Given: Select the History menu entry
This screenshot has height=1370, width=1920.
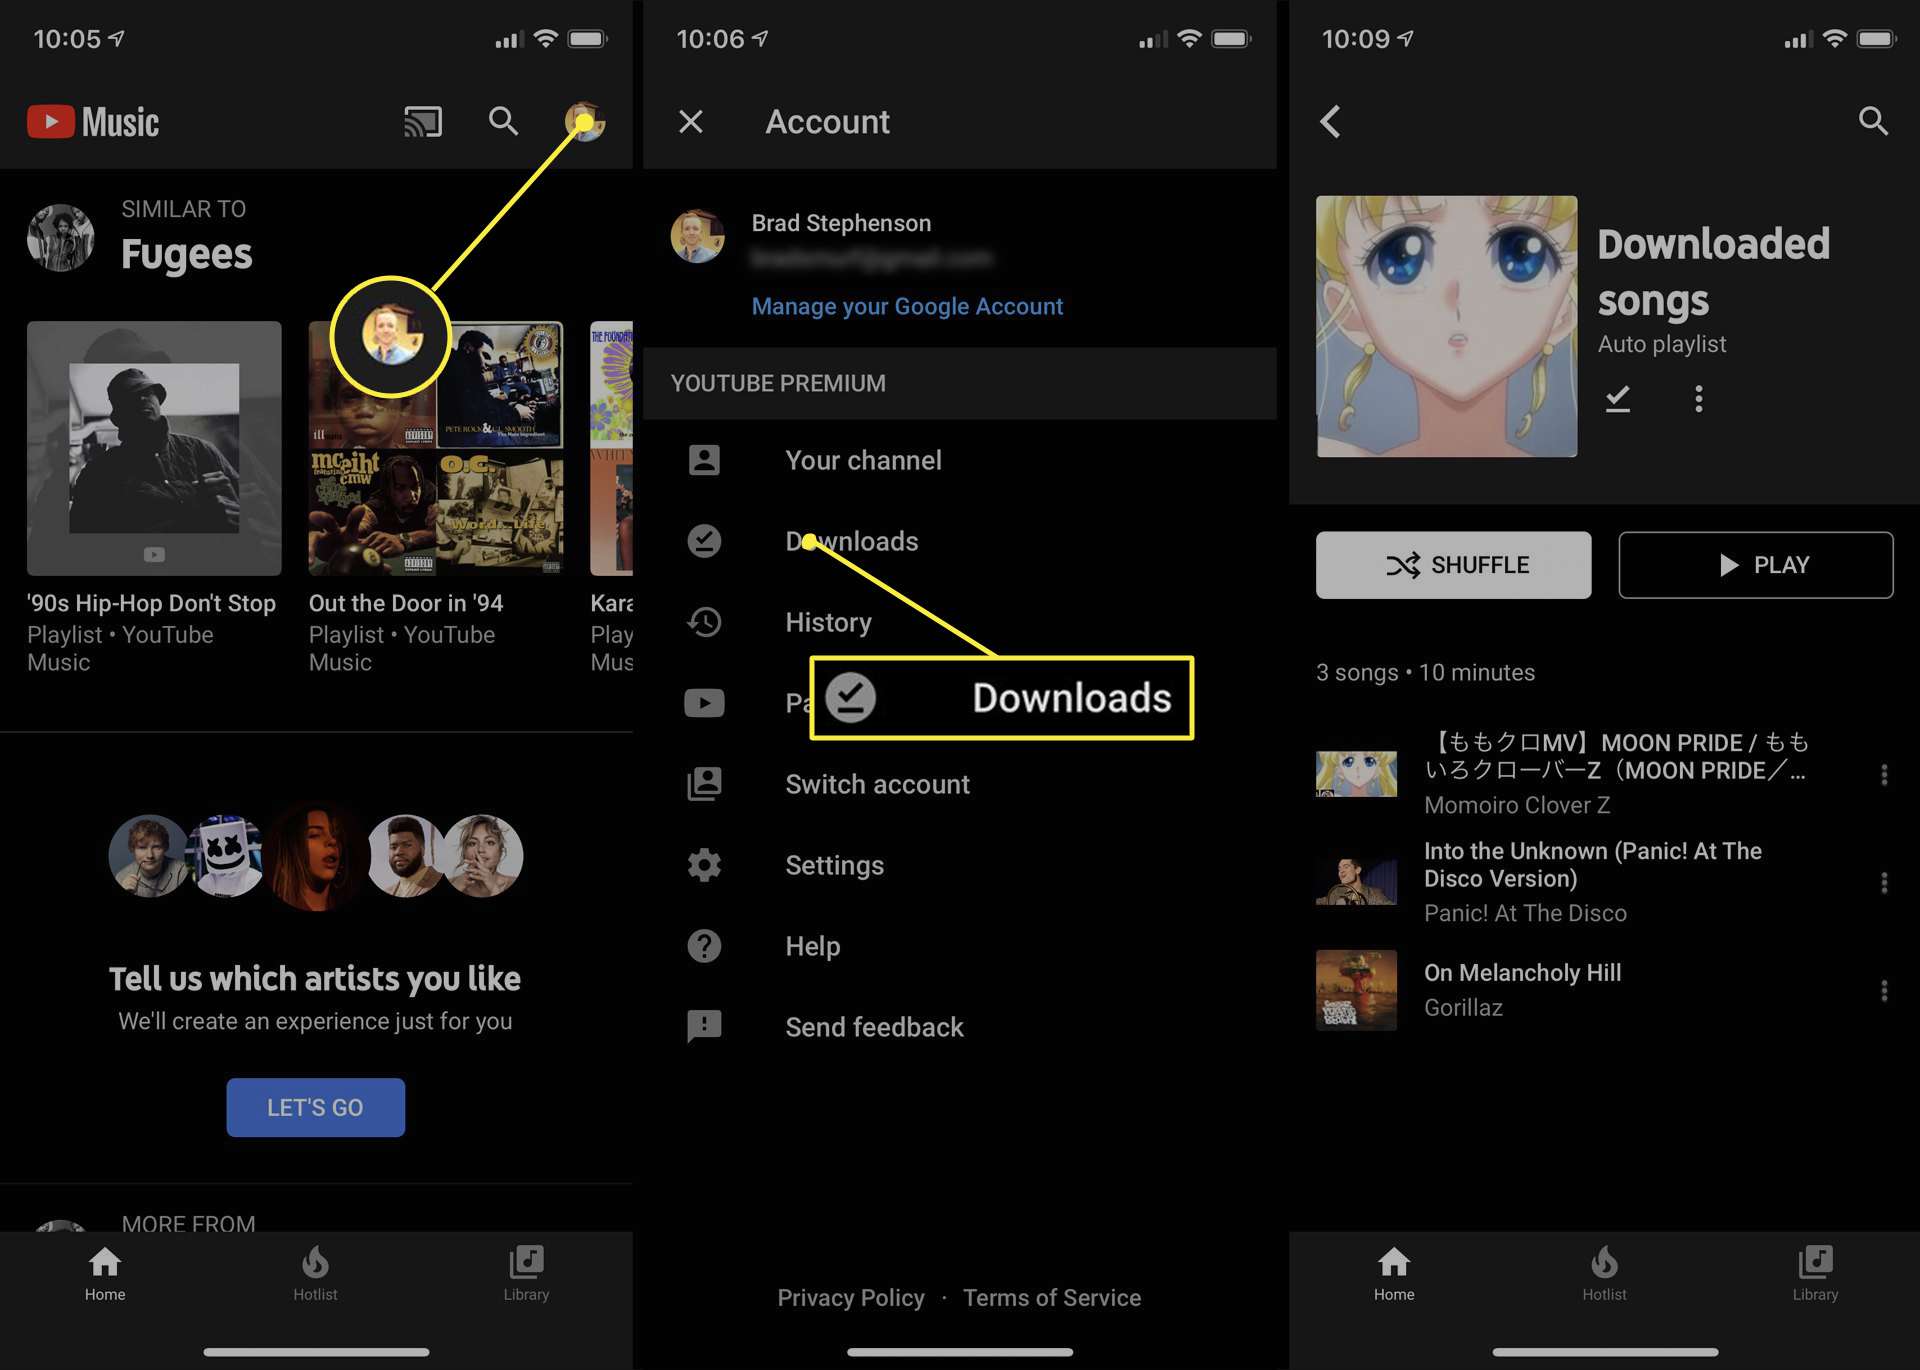Looking at the screenshot, I should tap(828, 622).
